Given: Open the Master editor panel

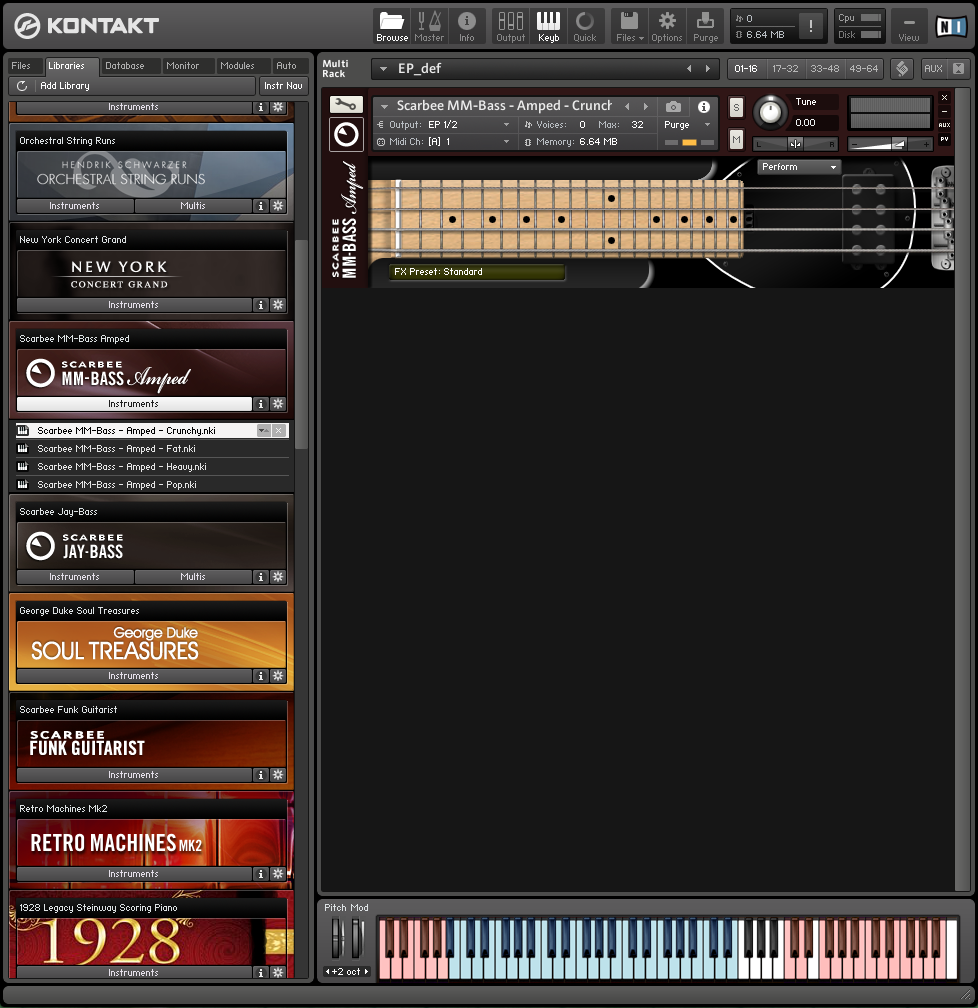Looking at the screenshot, I should click(x=429, y=26).
